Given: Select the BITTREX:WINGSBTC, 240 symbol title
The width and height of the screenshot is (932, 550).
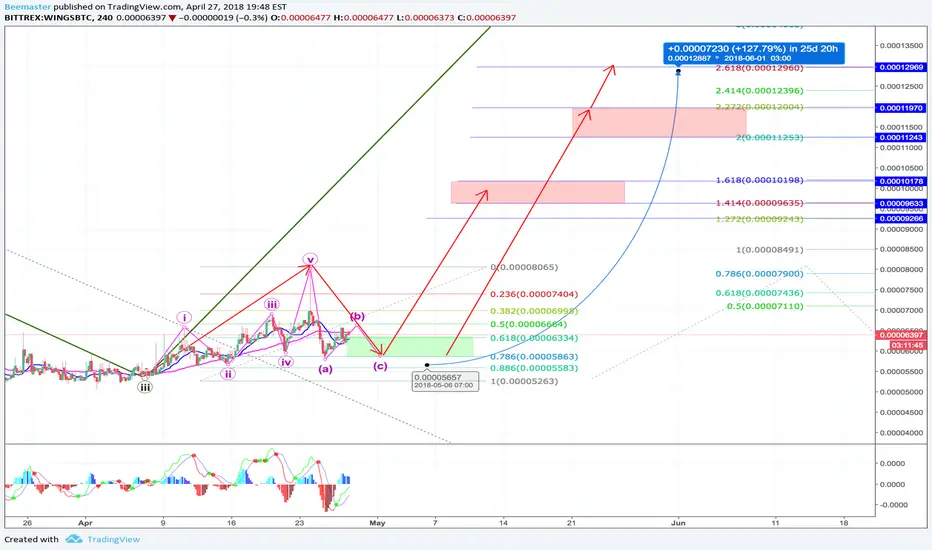Looking at the screenshot, I should (x=59, y=18).
